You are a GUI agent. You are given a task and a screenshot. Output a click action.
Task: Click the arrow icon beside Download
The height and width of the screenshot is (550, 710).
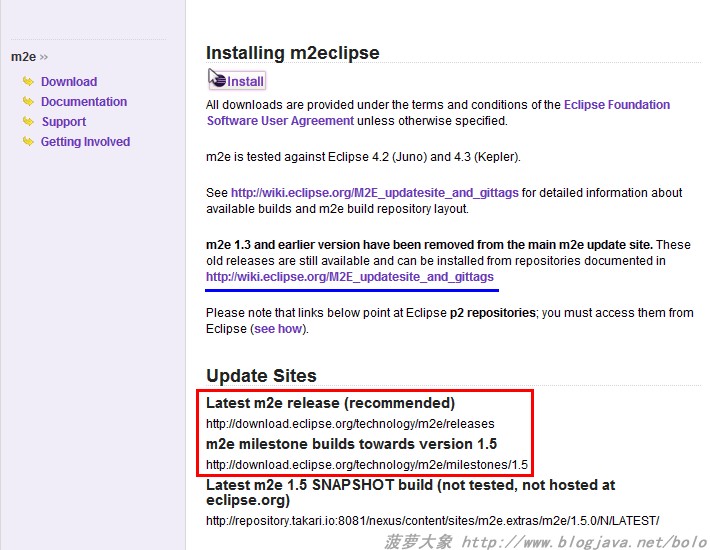coord(28,81)
